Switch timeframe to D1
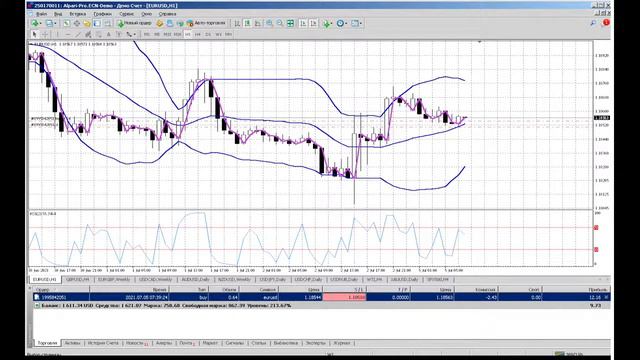 tap(208, 34)
